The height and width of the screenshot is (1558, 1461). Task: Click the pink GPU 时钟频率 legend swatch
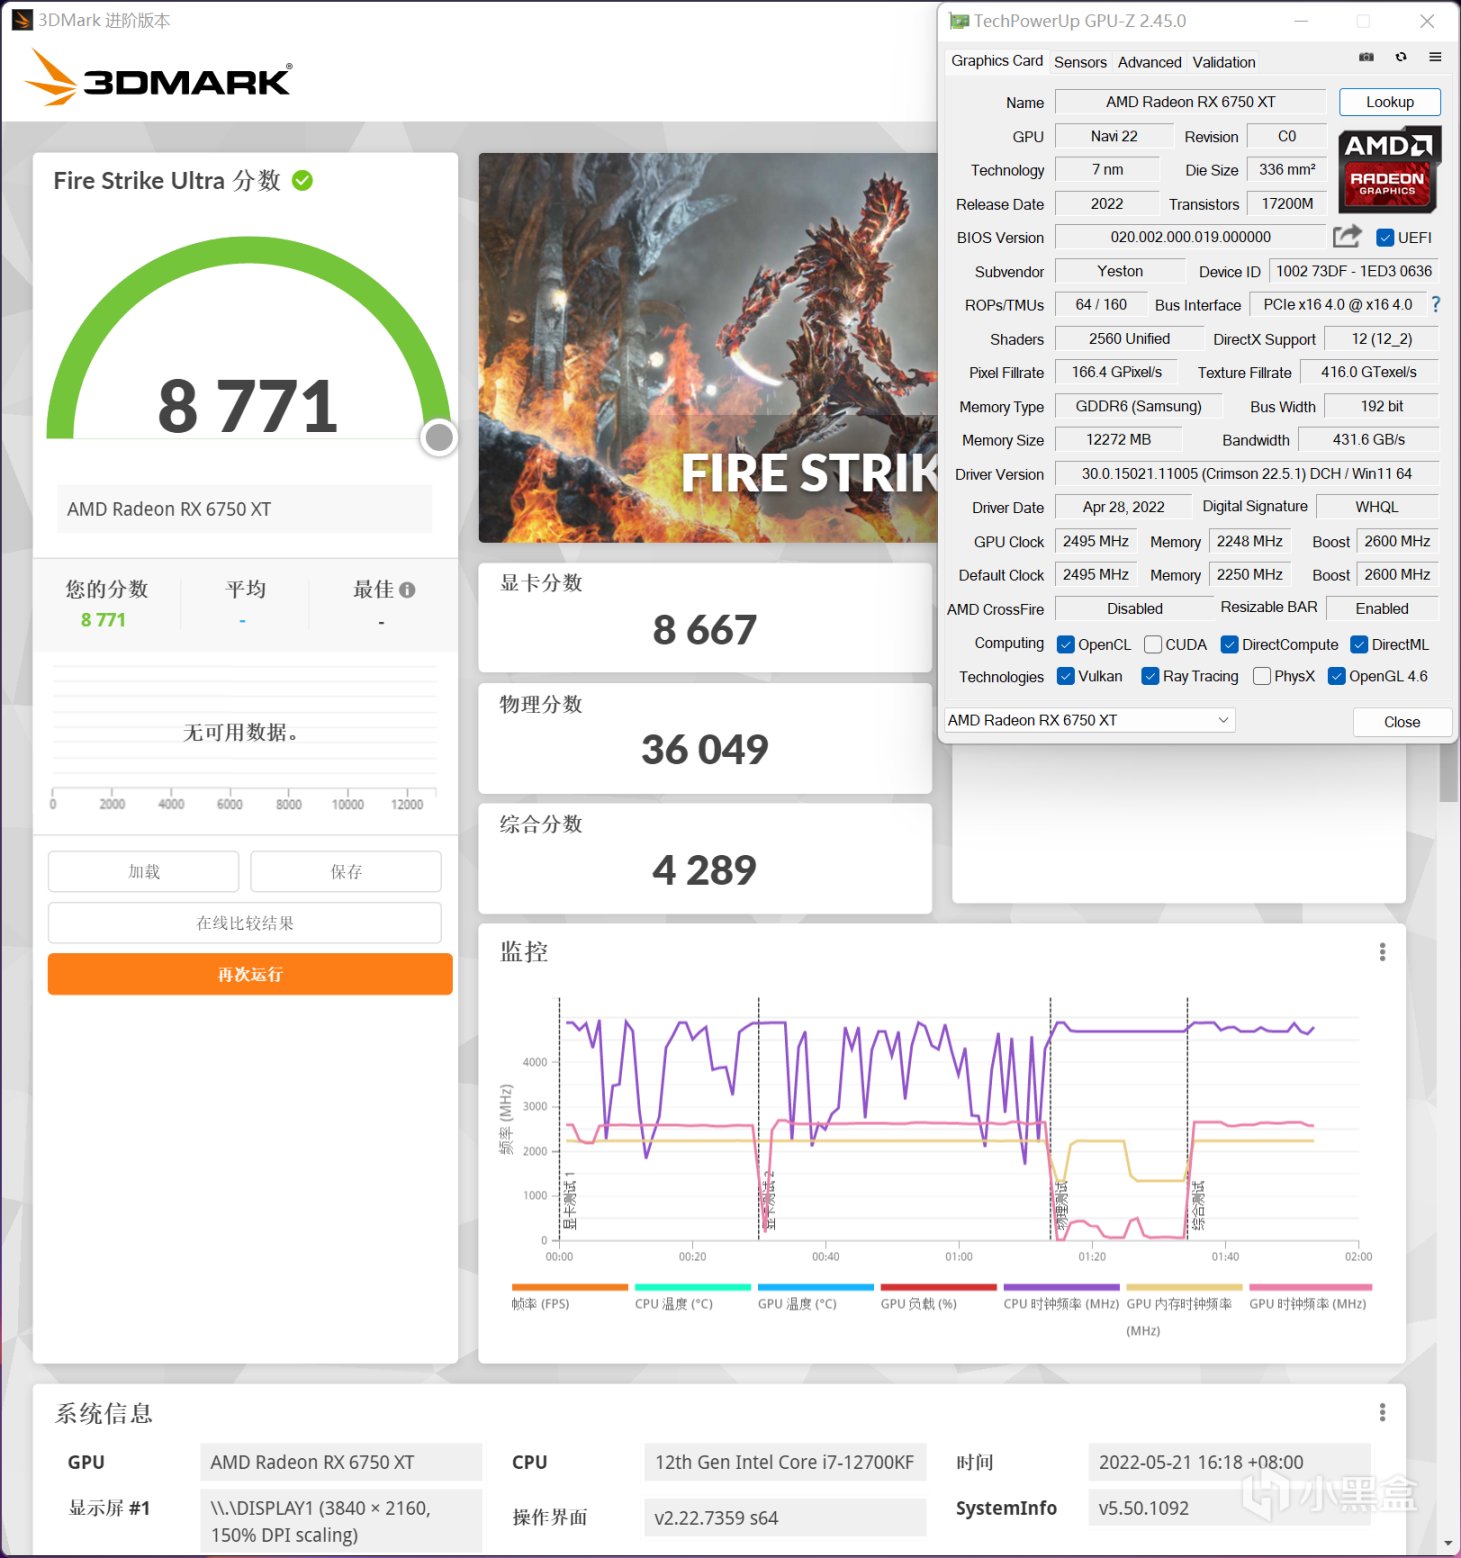(1311, 1287)
